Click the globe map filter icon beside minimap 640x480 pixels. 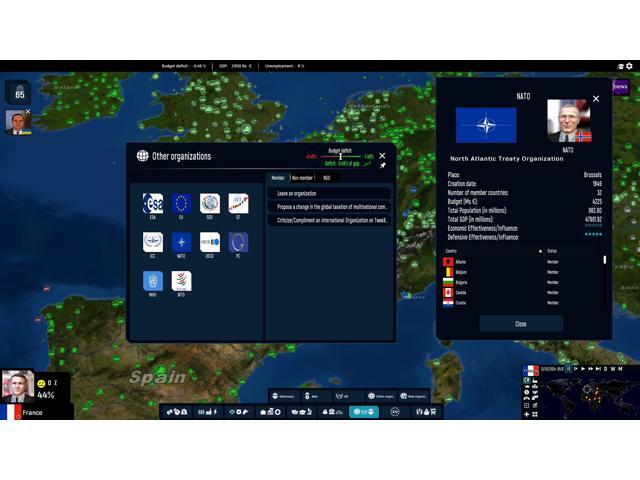[x=527, y=380]
